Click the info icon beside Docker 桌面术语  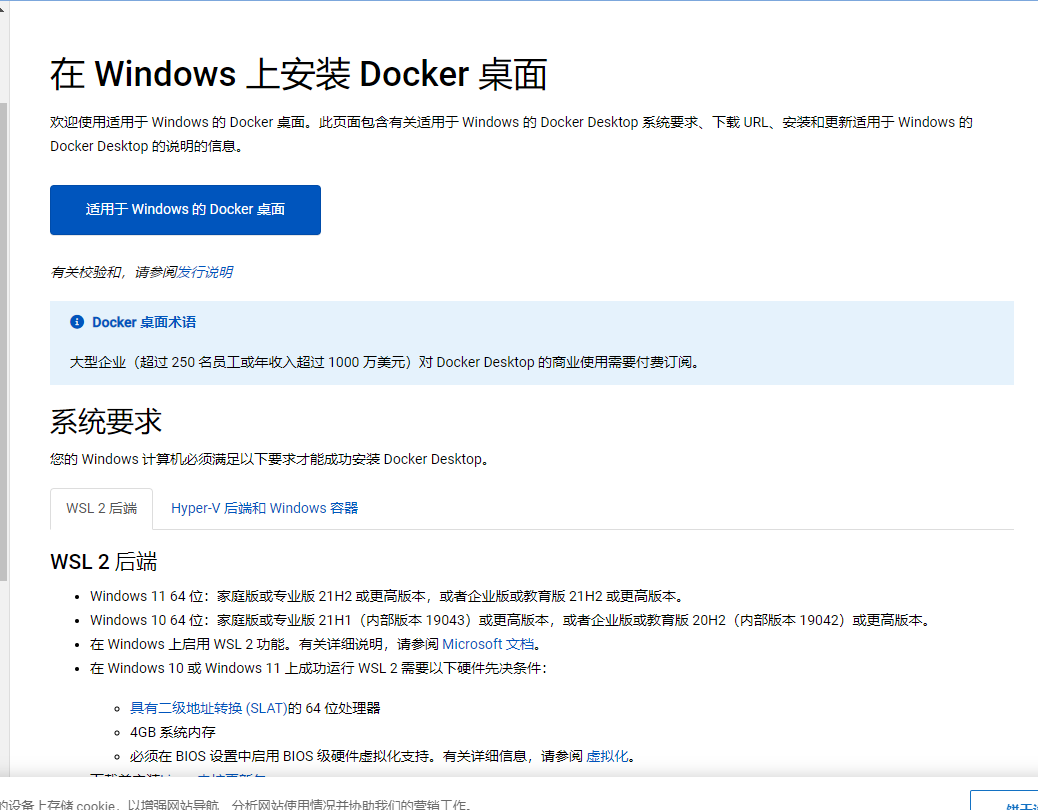77,322
